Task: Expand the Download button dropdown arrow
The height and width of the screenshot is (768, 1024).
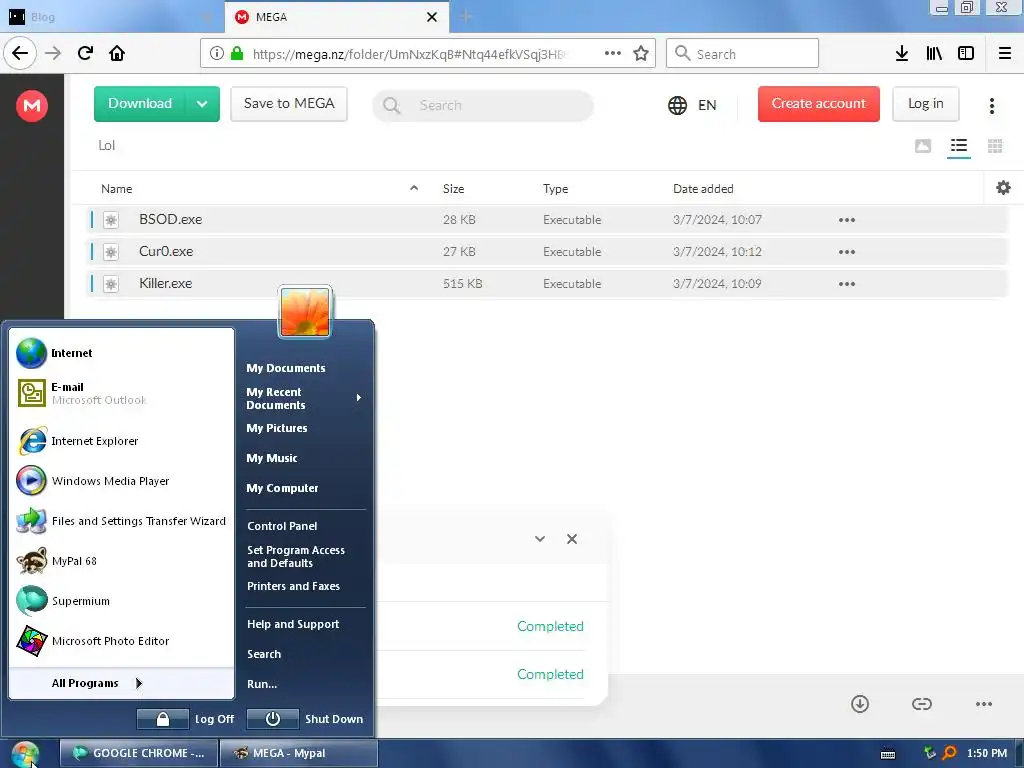Action: [202, 104]
